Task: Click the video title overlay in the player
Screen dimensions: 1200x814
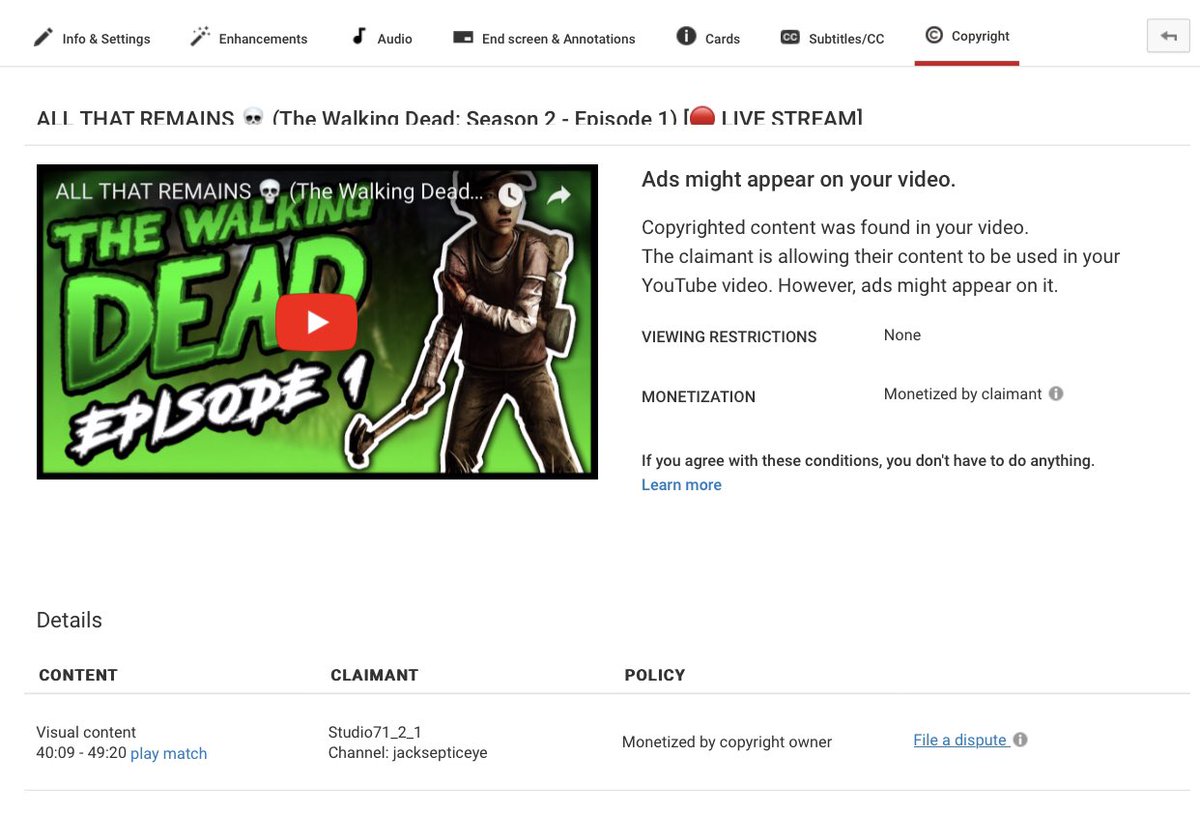Action: pyautogui.click(x=270, y=191)
